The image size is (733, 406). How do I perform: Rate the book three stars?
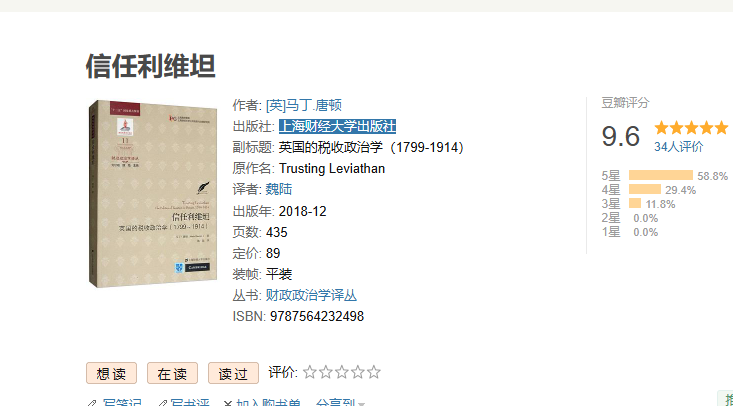point(342,372)
